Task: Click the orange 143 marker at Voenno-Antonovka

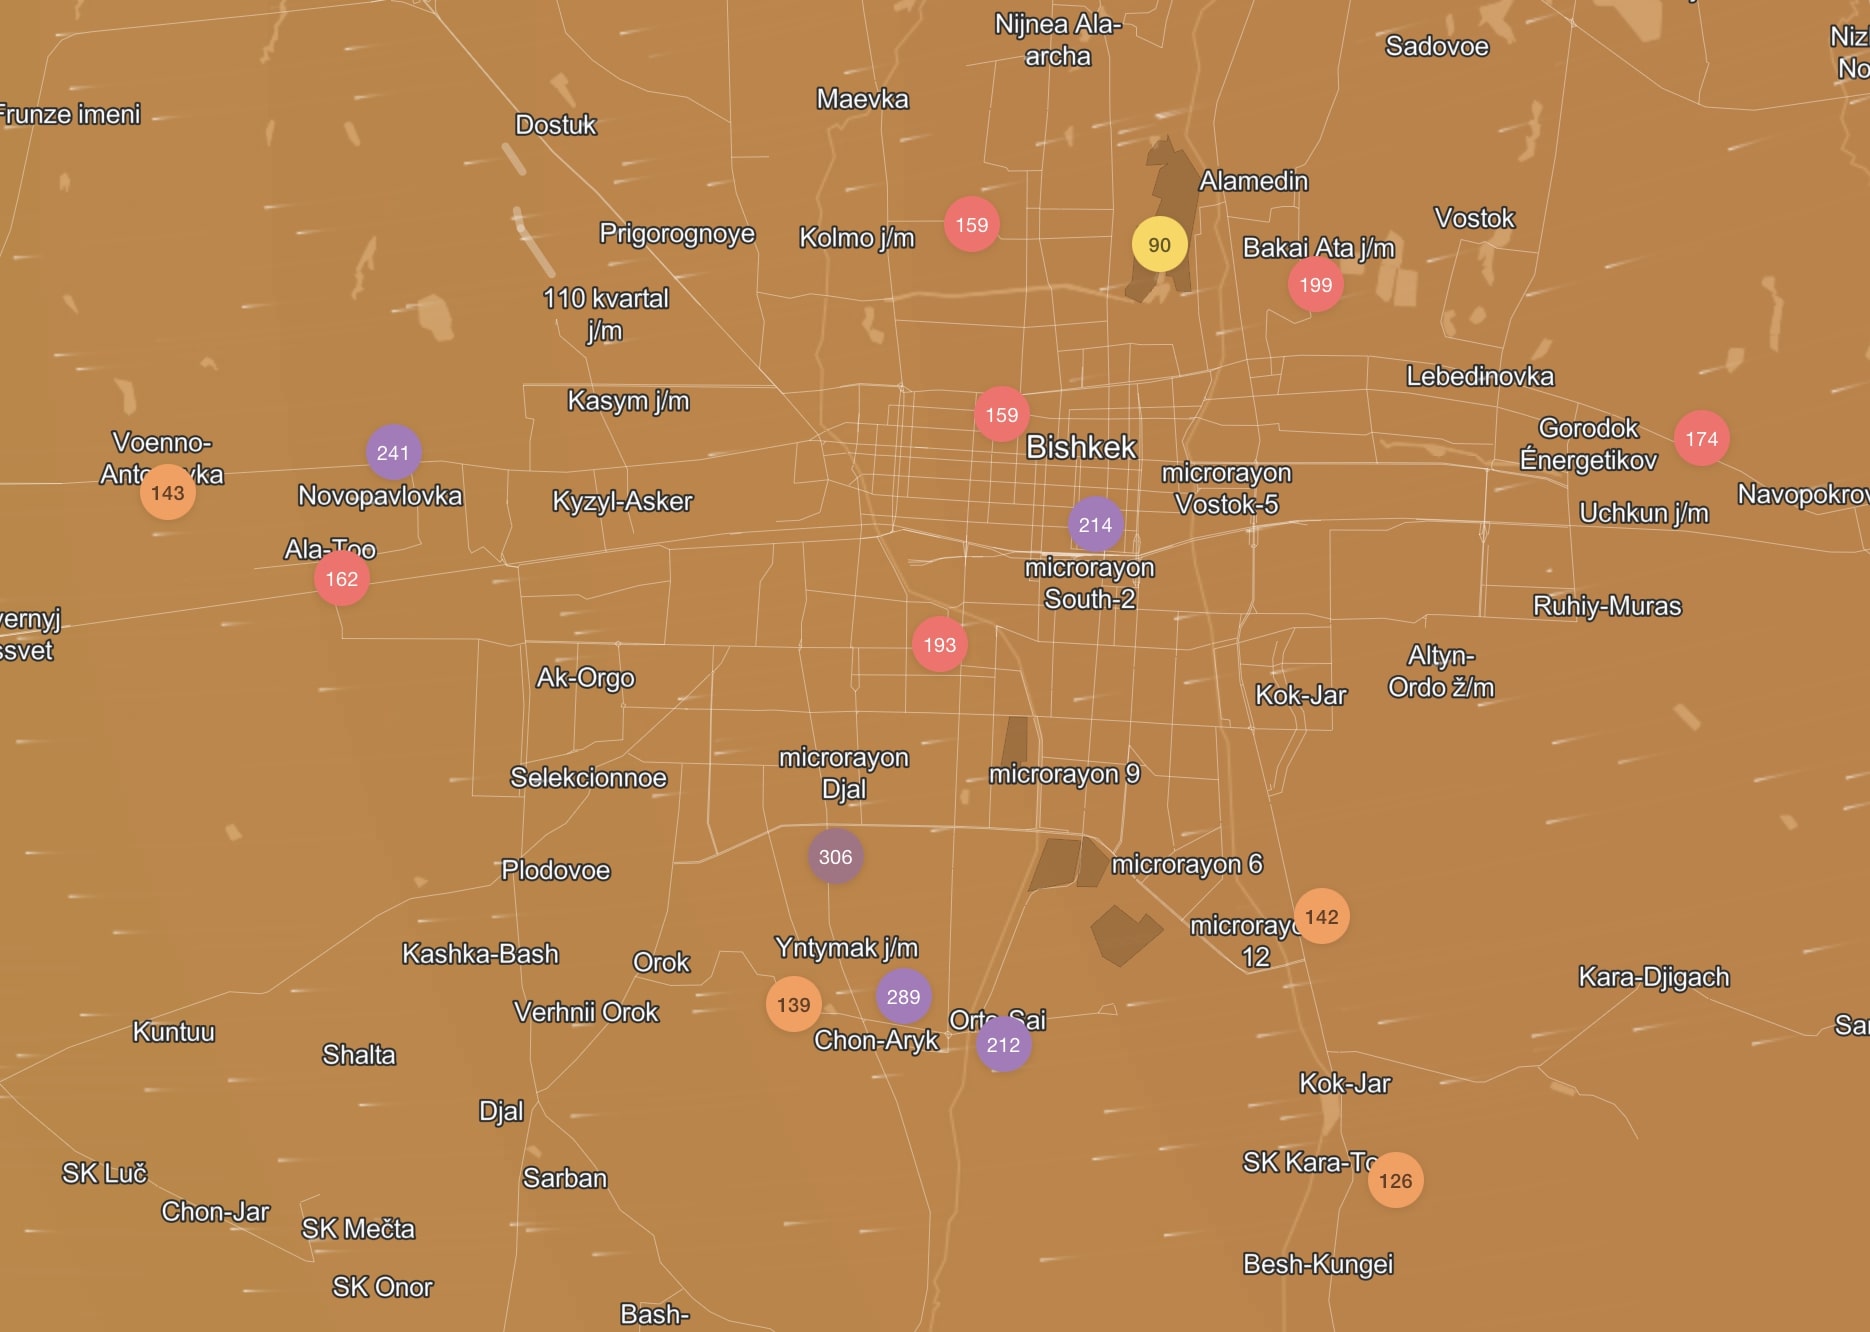Action: 167,493
